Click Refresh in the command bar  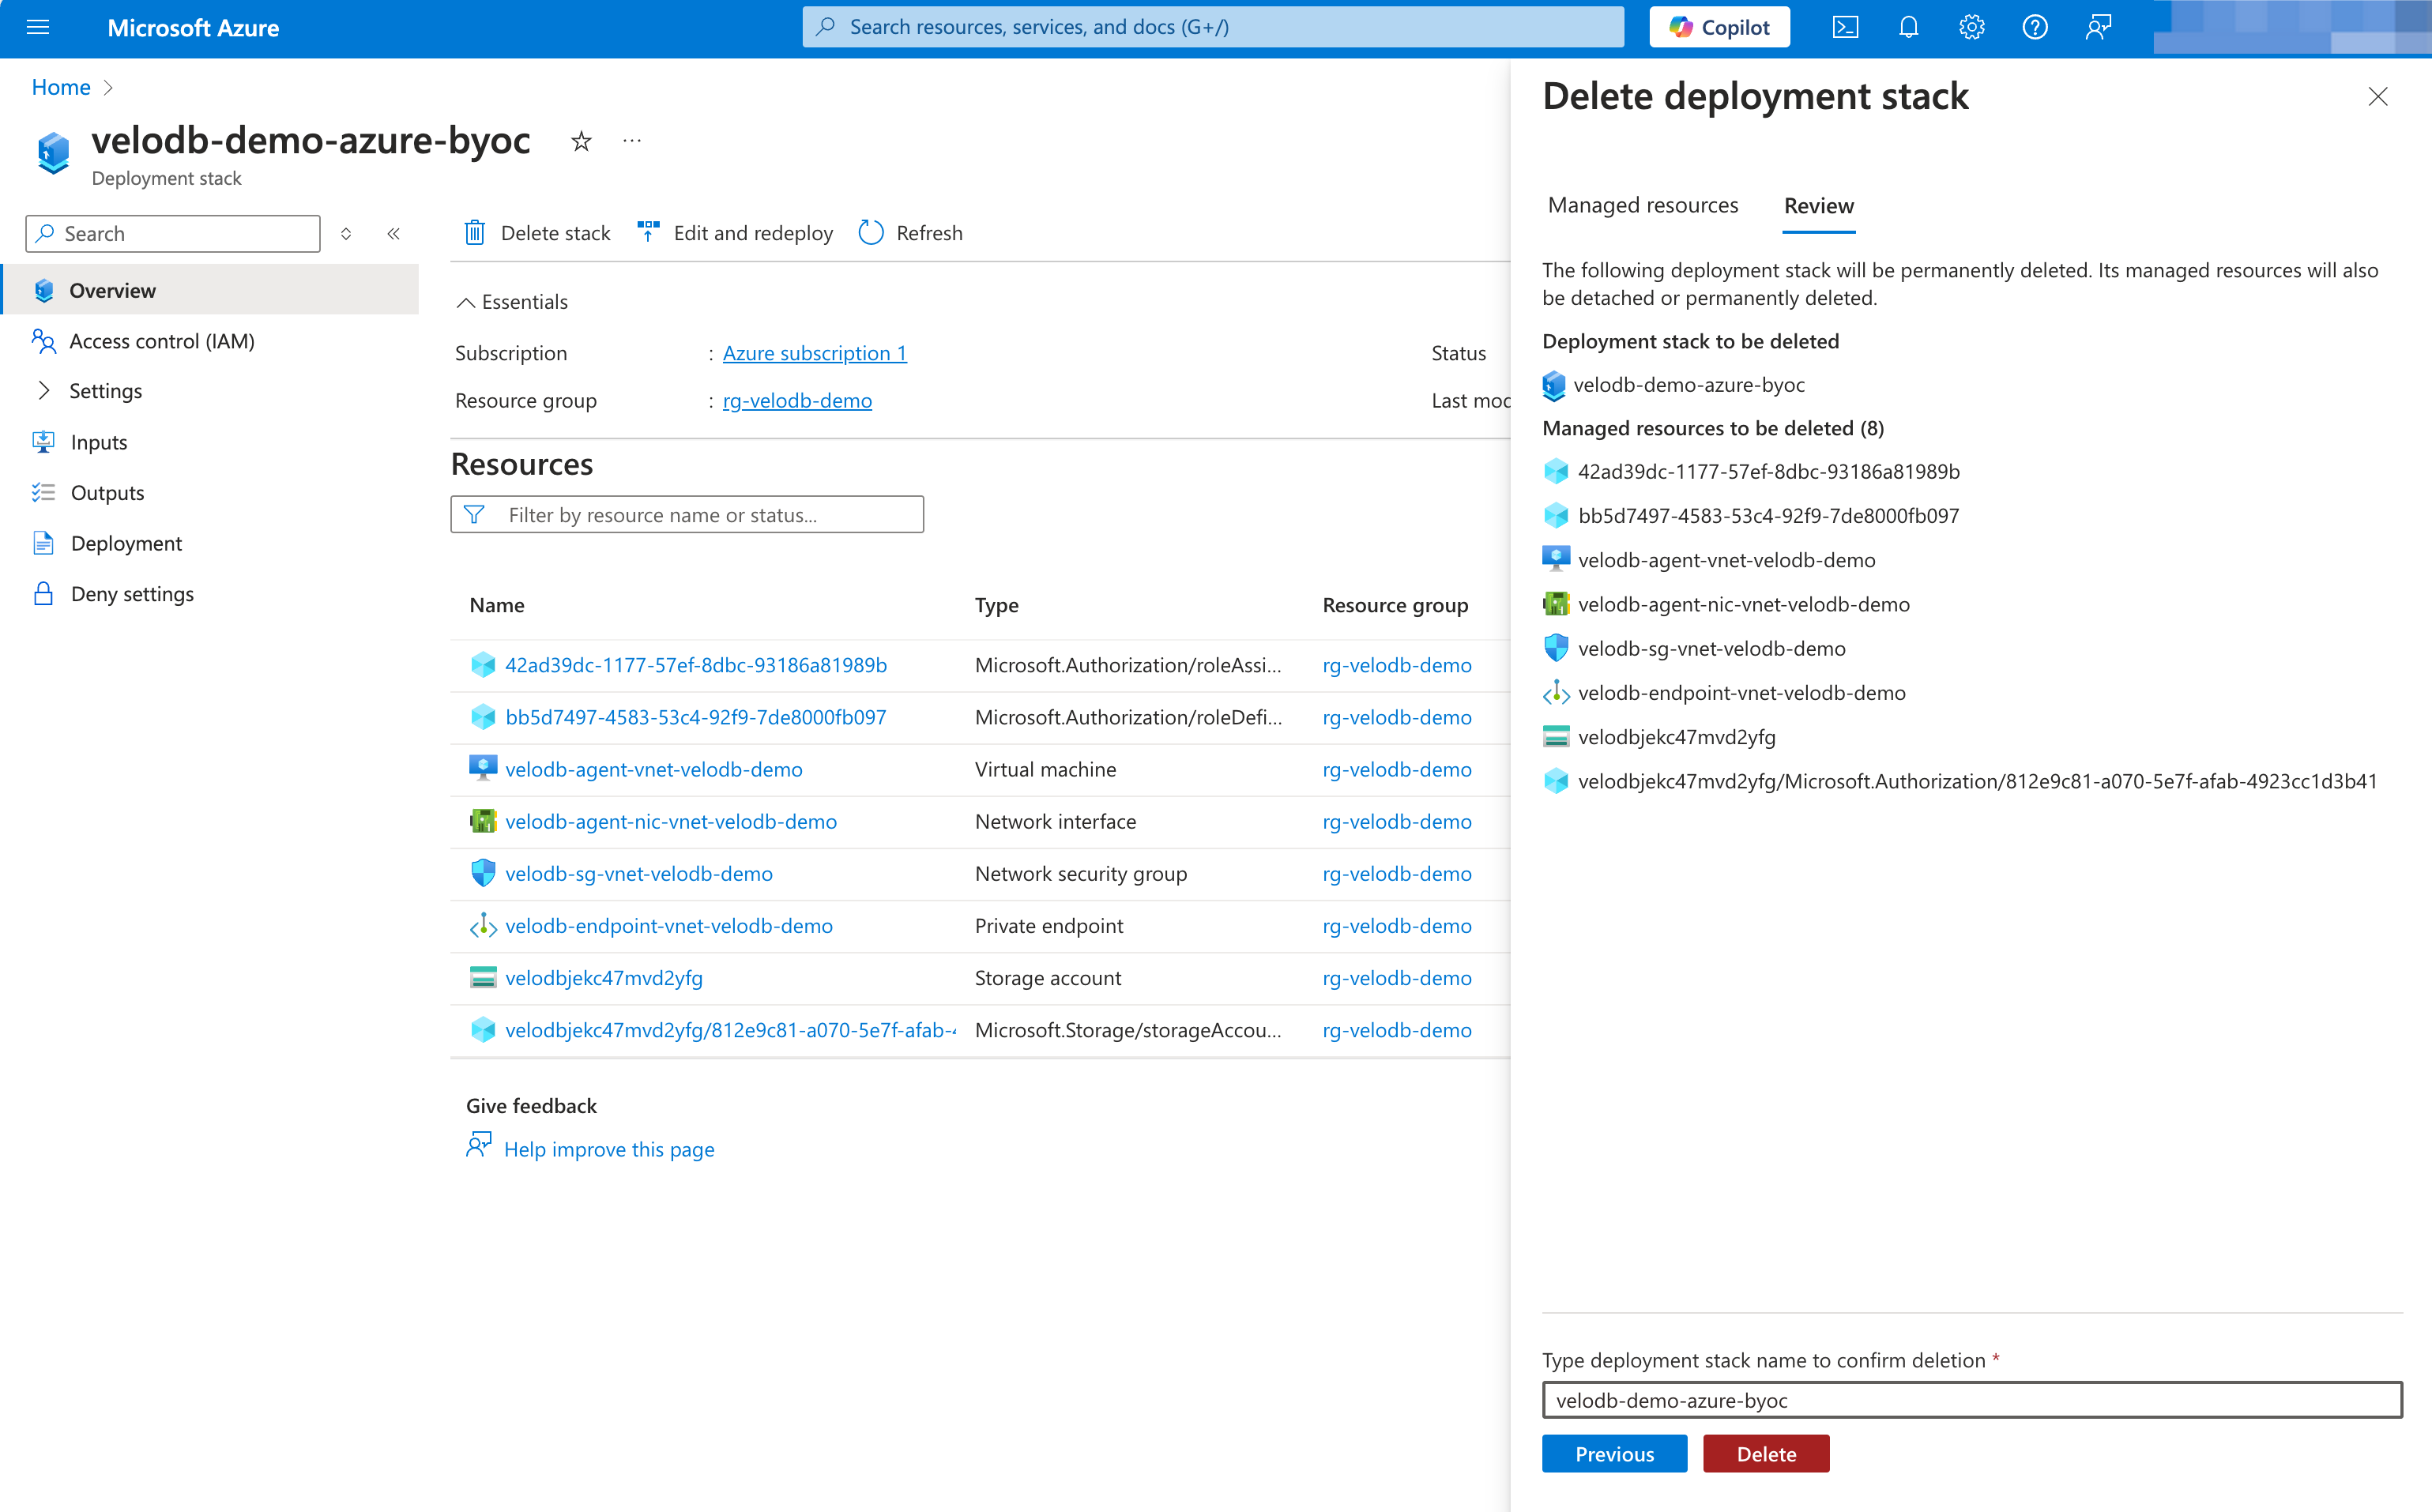pyautogui.click(x=911, y=233)
